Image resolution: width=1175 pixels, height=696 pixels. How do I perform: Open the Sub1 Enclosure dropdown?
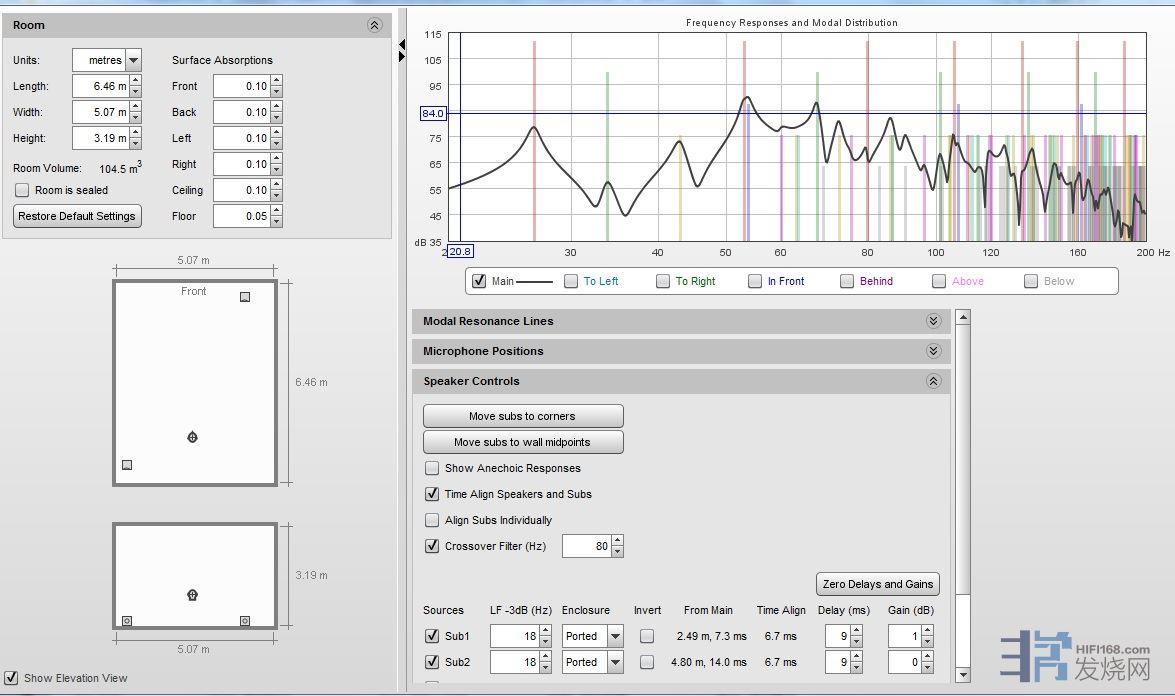pos(614,636)
